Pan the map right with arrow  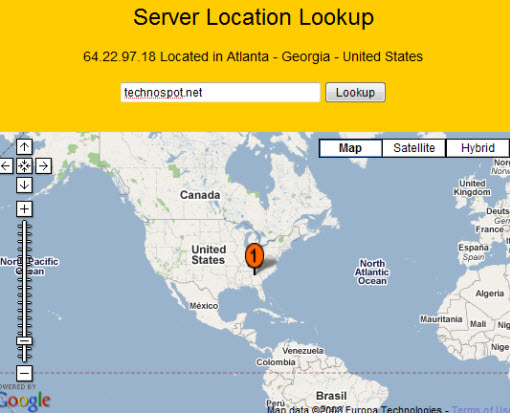(x=43, y=166)
